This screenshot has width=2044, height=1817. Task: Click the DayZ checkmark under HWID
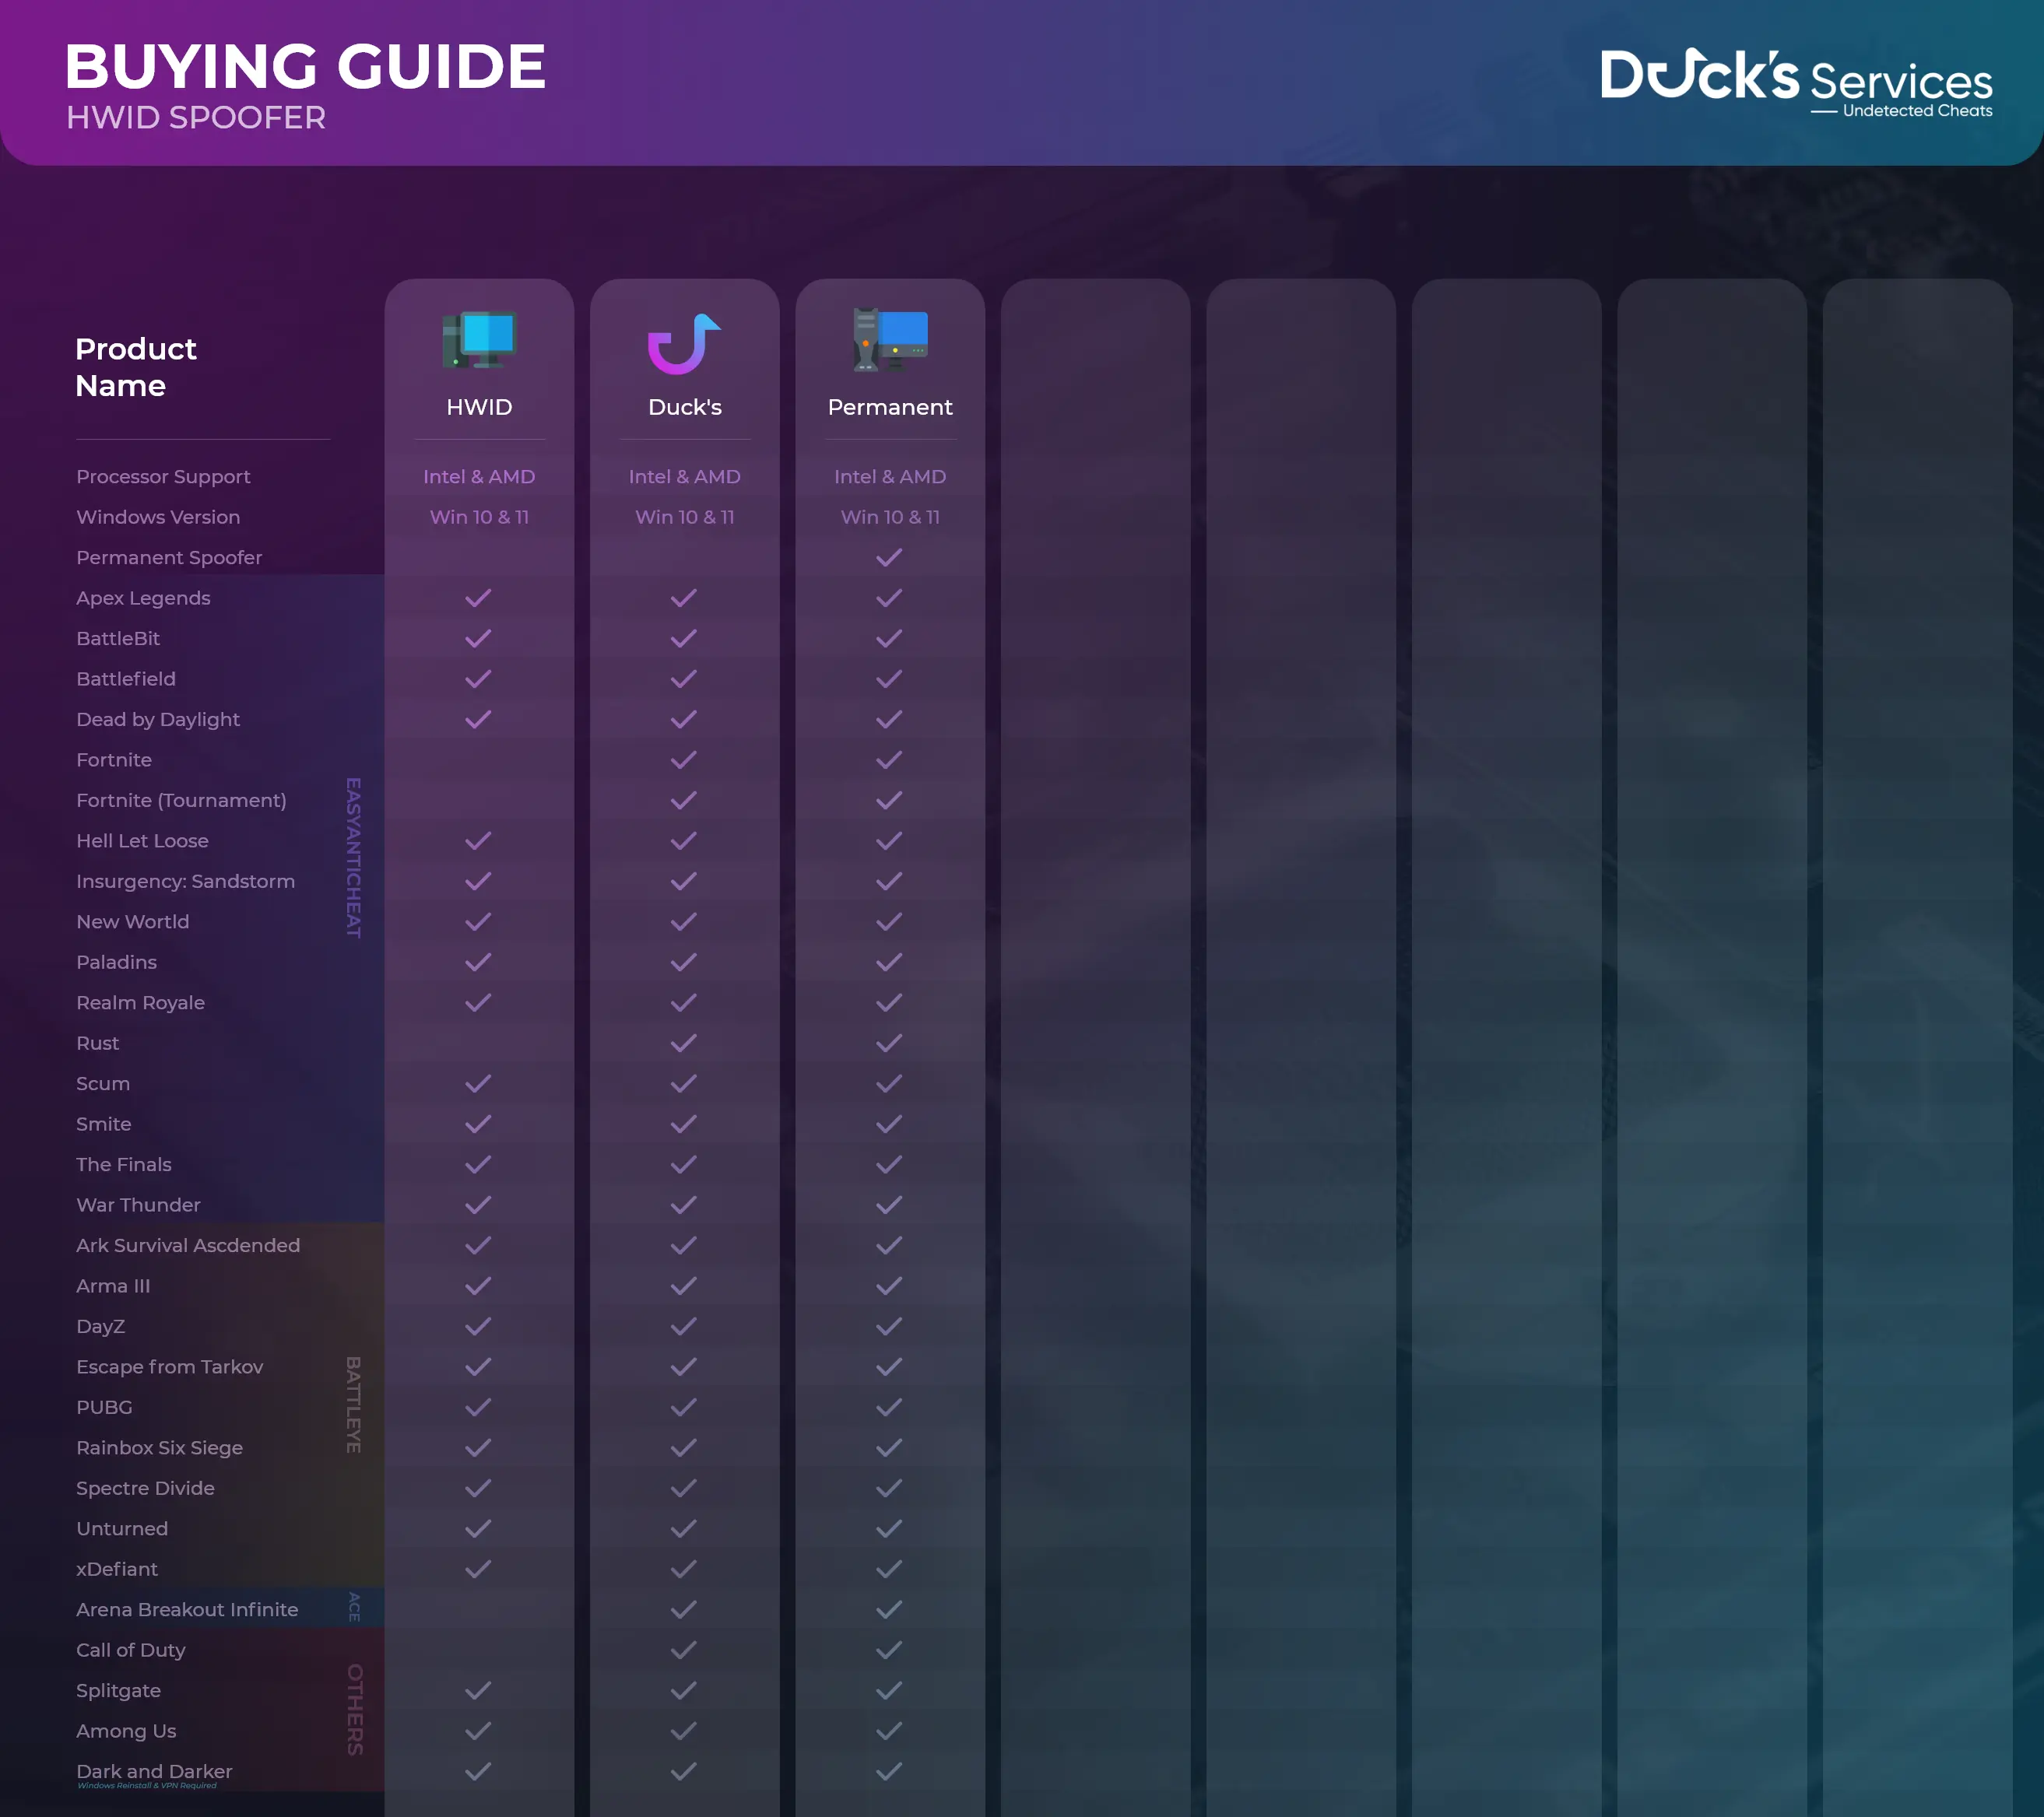click(x=478, y=1326)
